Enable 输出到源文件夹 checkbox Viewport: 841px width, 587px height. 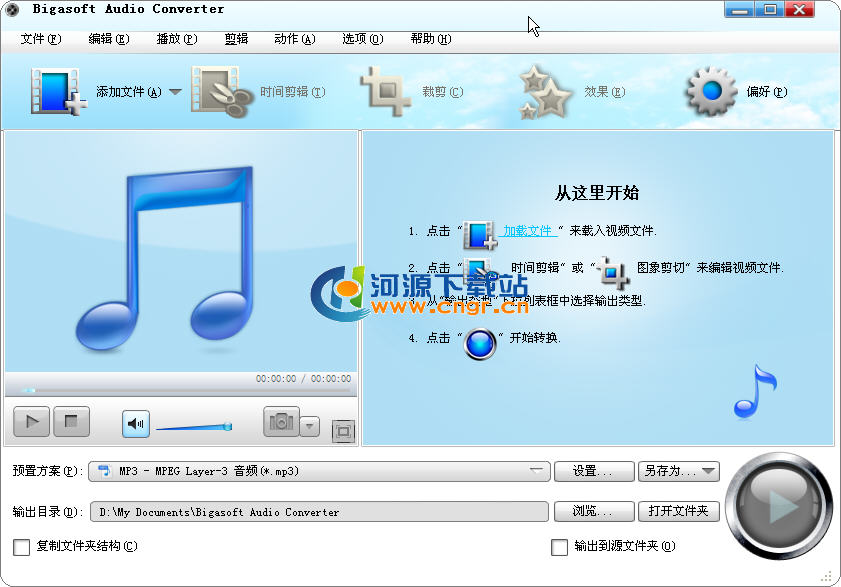click(560, 547)
